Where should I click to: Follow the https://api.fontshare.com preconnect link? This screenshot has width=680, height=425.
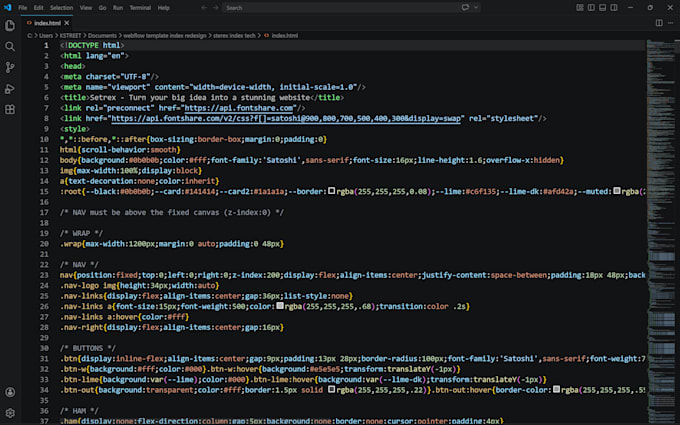[239, 108]
